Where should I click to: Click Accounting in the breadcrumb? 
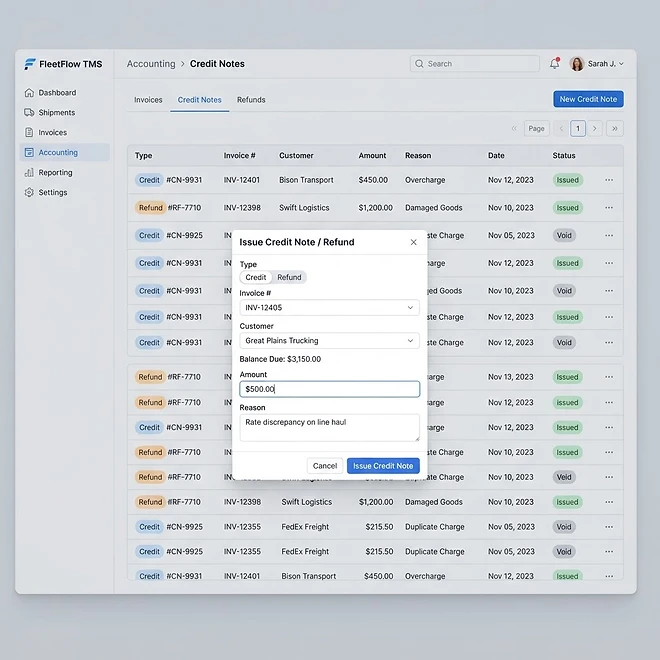coord(151,64)
